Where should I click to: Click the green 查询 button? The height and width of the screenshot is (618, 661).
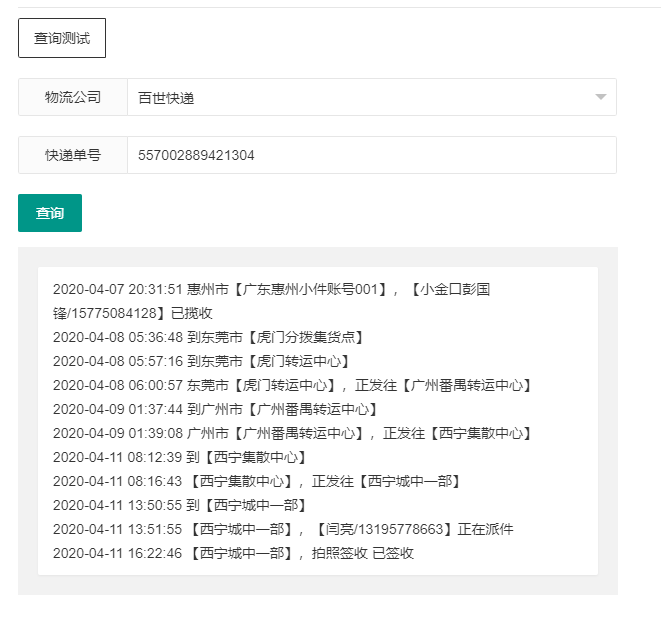(50, 213)
